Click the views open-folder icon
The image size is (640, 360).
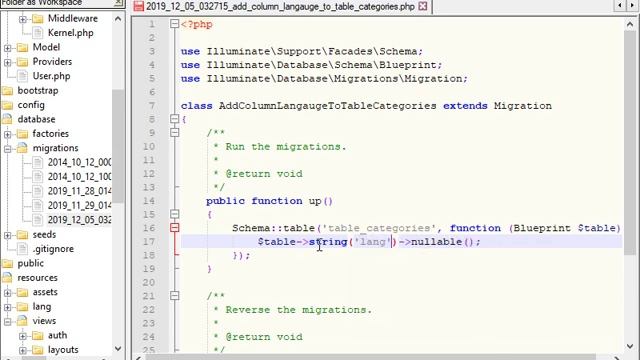click(x=22, y=321)
